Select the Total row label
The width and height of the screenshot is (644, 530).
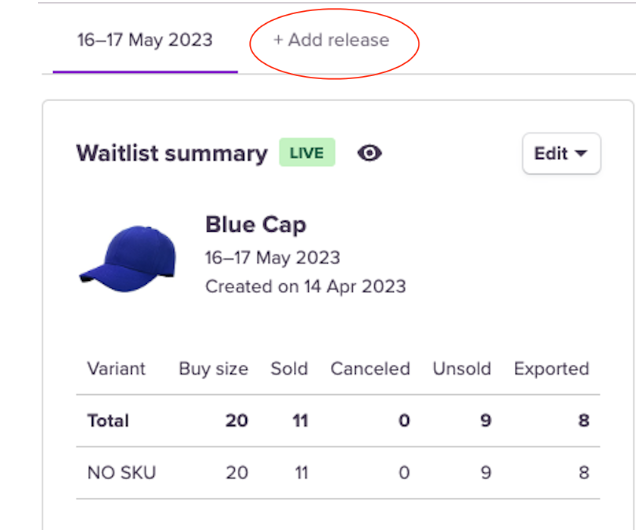tap(108, 420)
